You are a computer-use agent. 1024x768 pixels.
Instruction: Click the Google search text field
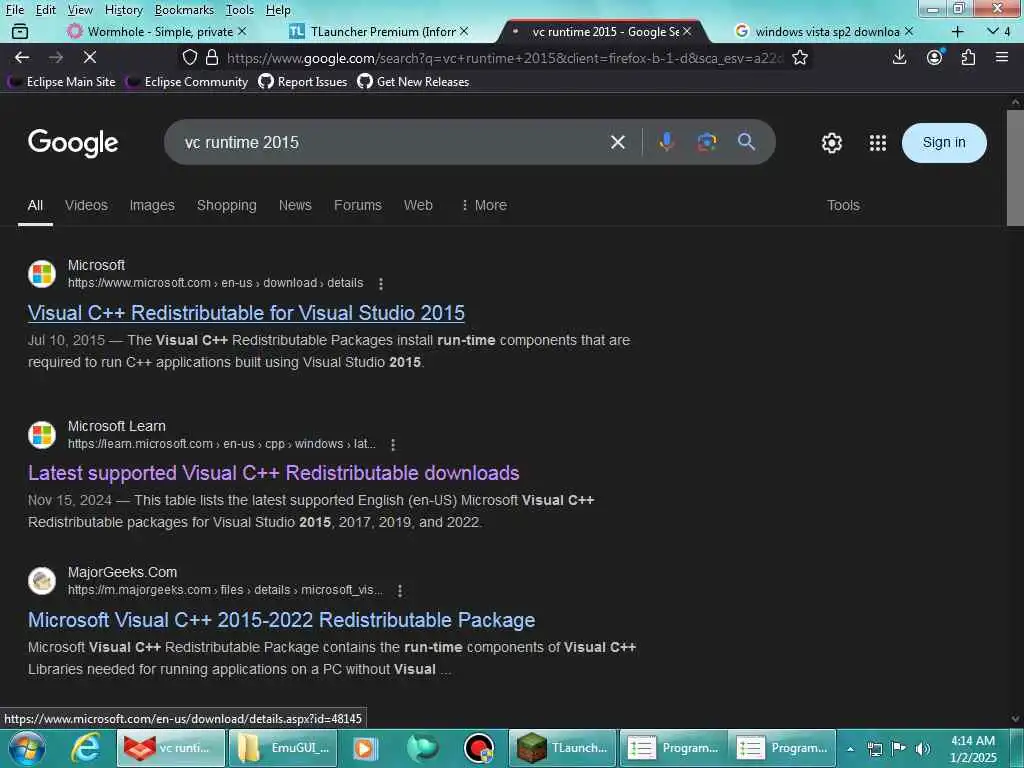(392, 142)
